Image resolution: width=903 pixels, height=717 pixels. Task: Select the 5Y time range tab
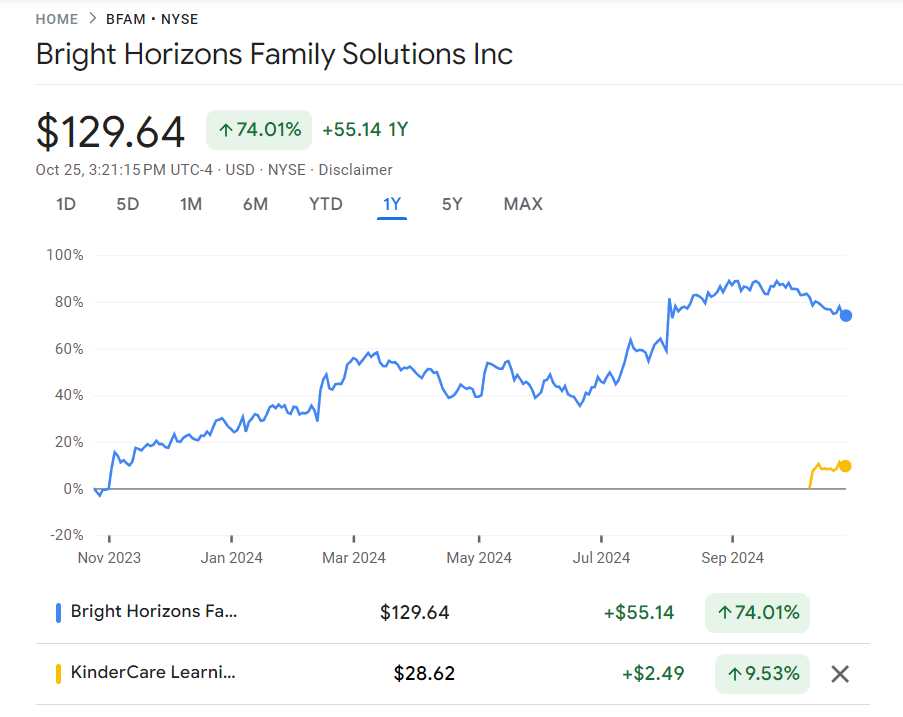452,204
